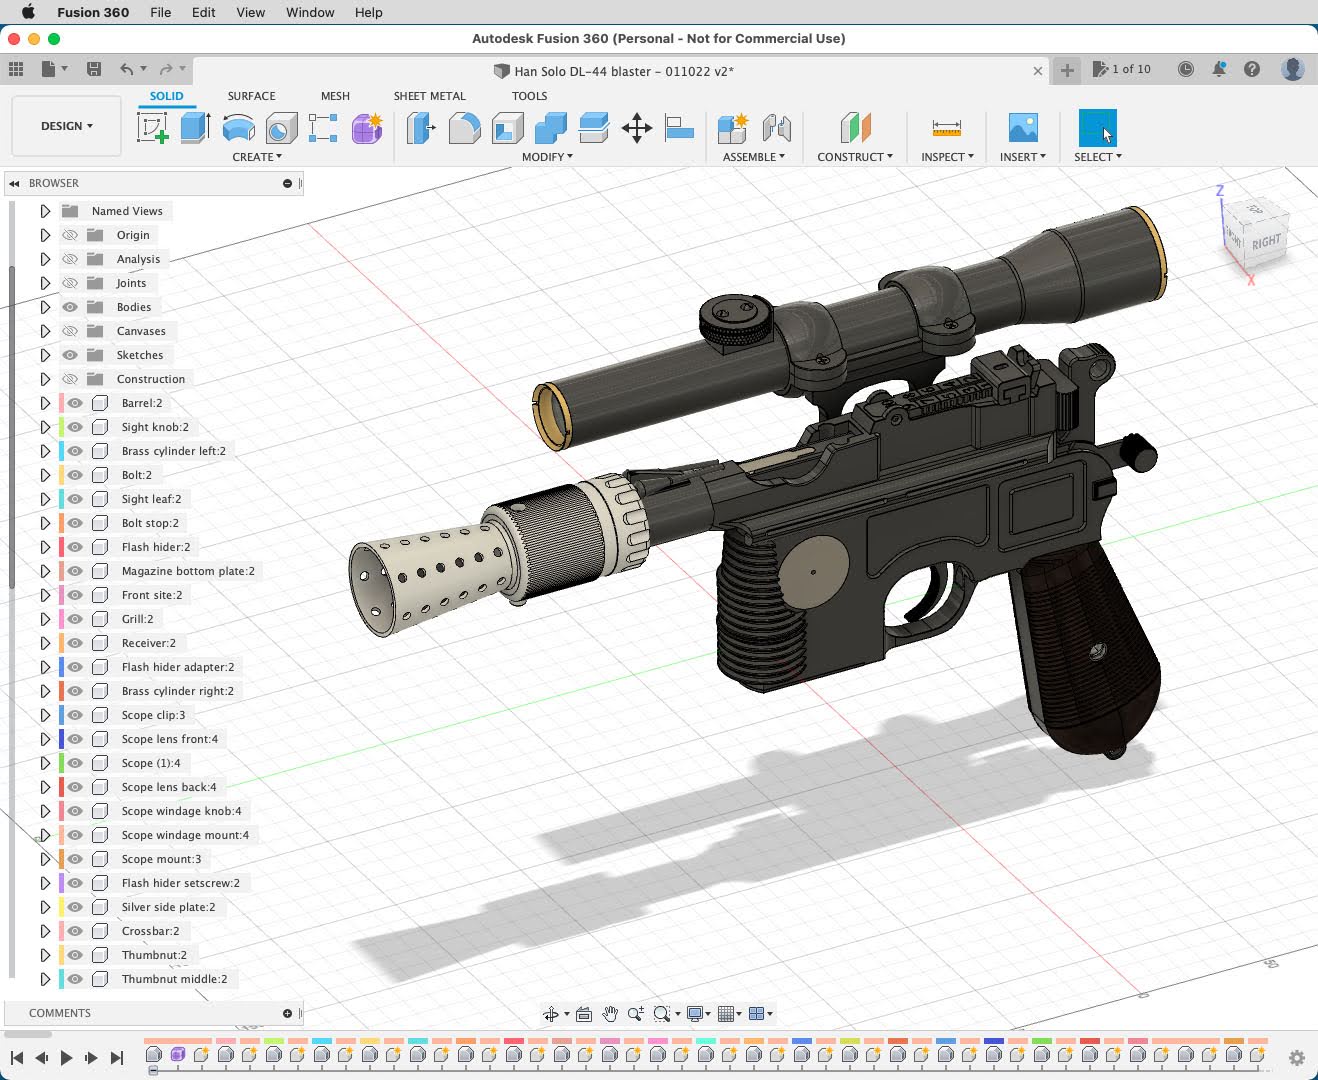Click the Measure inspect icon
This screenshot has width=1318, height=1080.
(x=946, y=128)
